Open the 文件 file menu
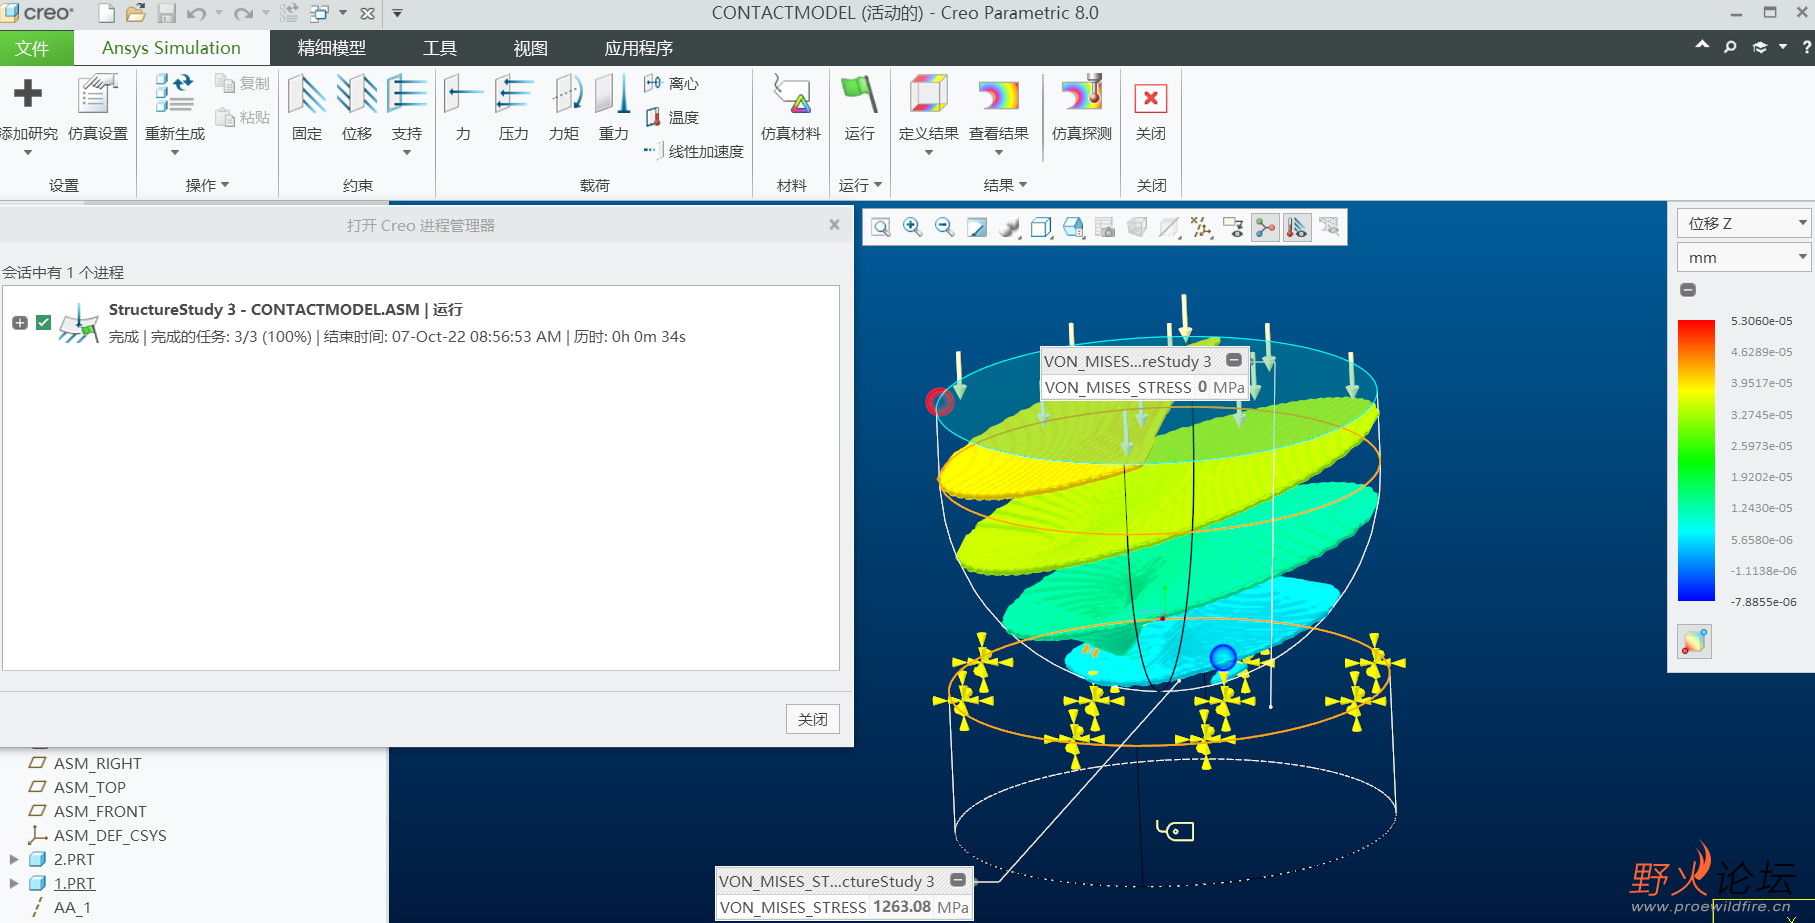Viewport: 1815px width, 923px height. click(32, 48)
